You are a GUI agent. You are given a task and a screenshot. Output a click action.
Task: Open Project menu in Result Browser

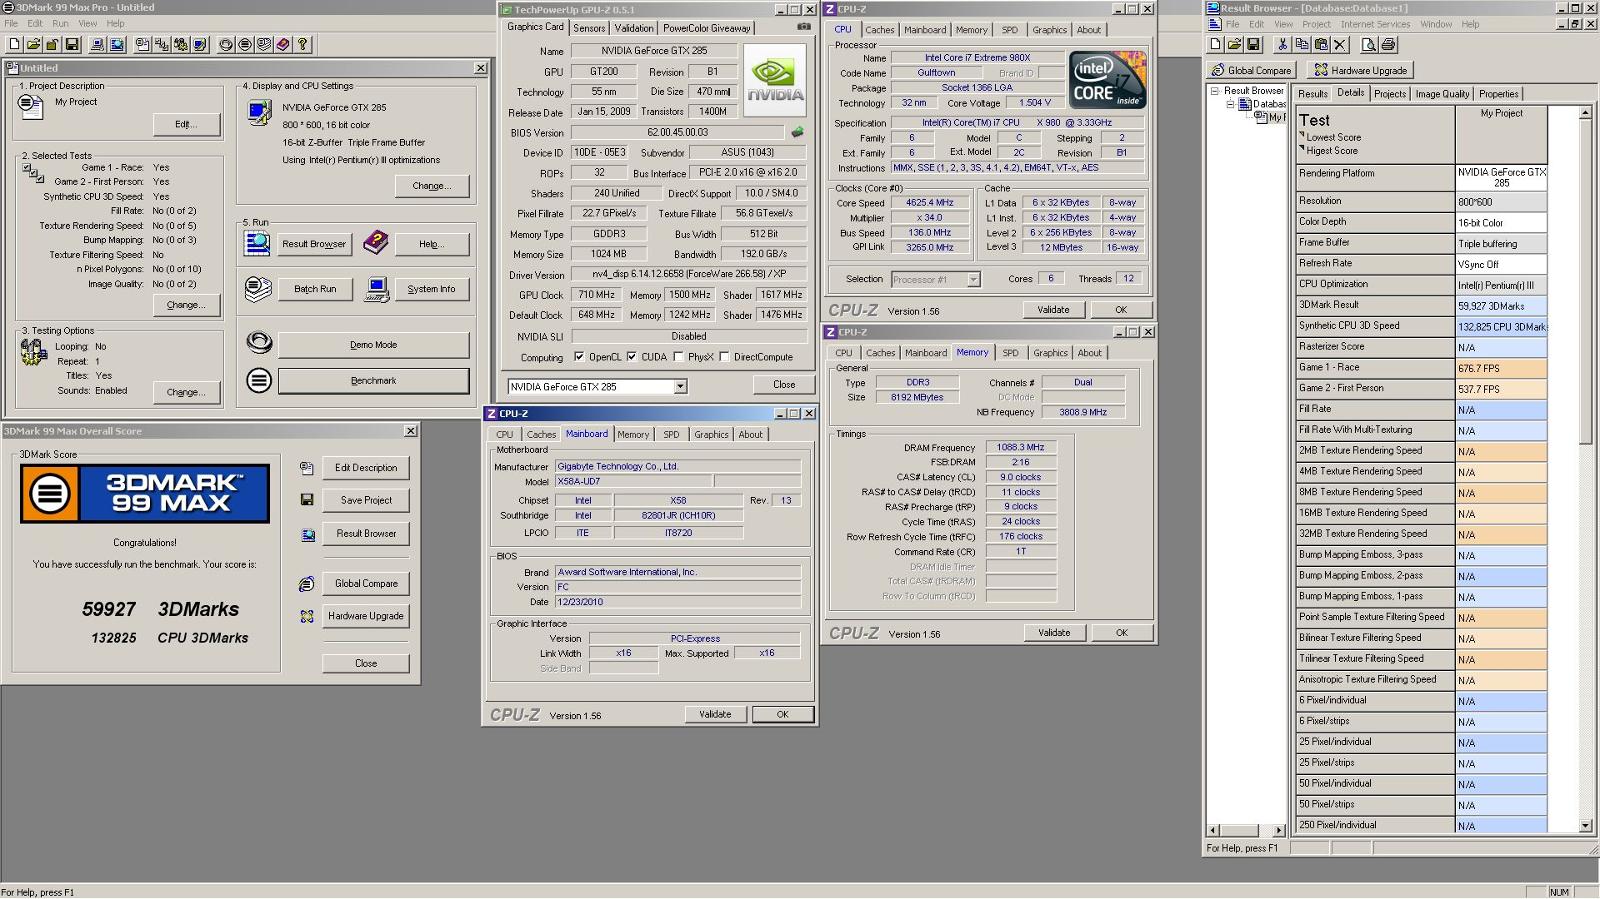click(1316, 24)
